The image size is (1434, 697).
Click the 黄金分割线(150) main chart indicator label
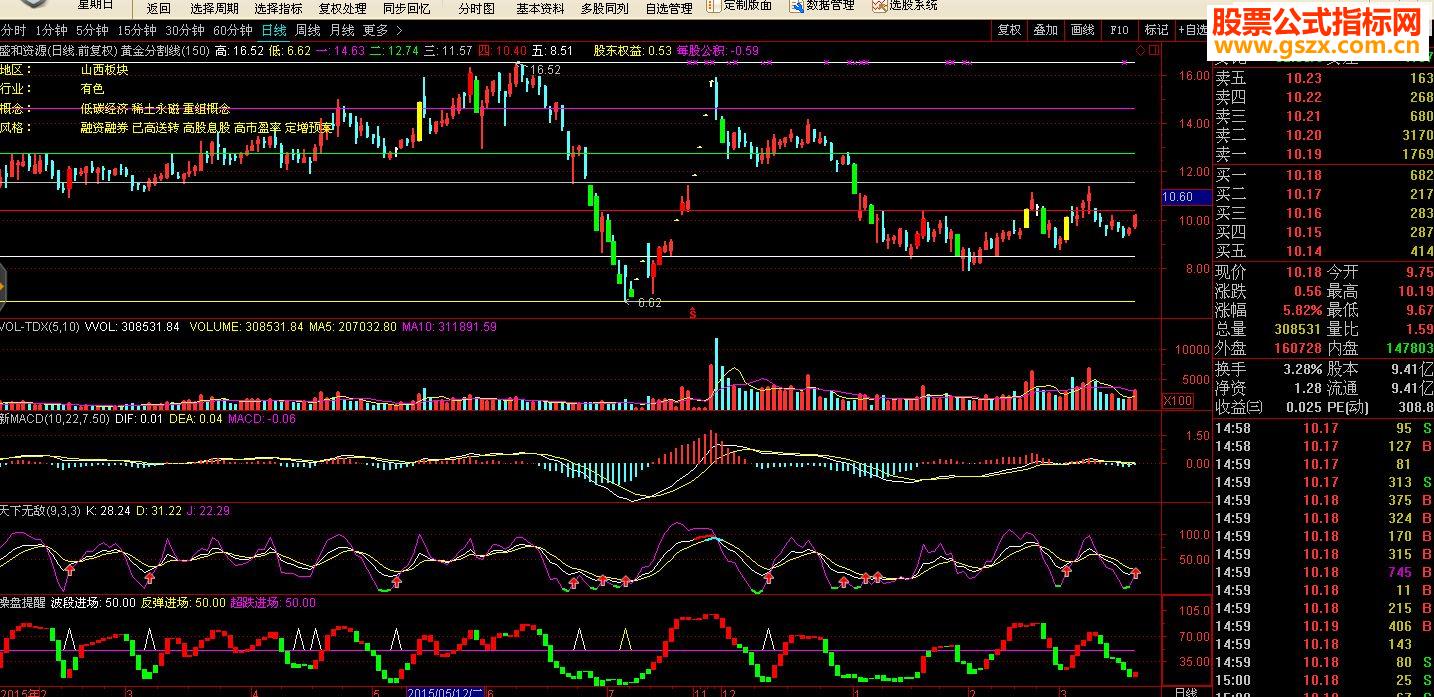165,50
